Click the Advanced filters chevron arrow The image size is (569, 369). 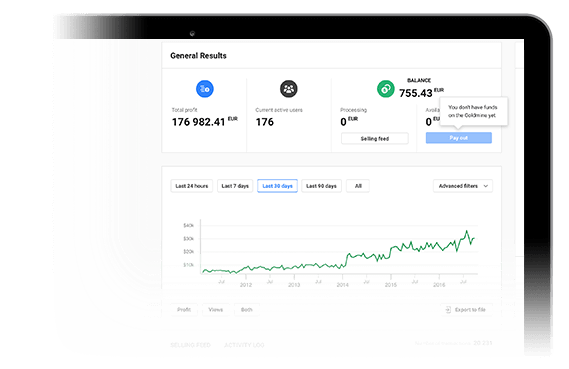click(x=486, y=186)
